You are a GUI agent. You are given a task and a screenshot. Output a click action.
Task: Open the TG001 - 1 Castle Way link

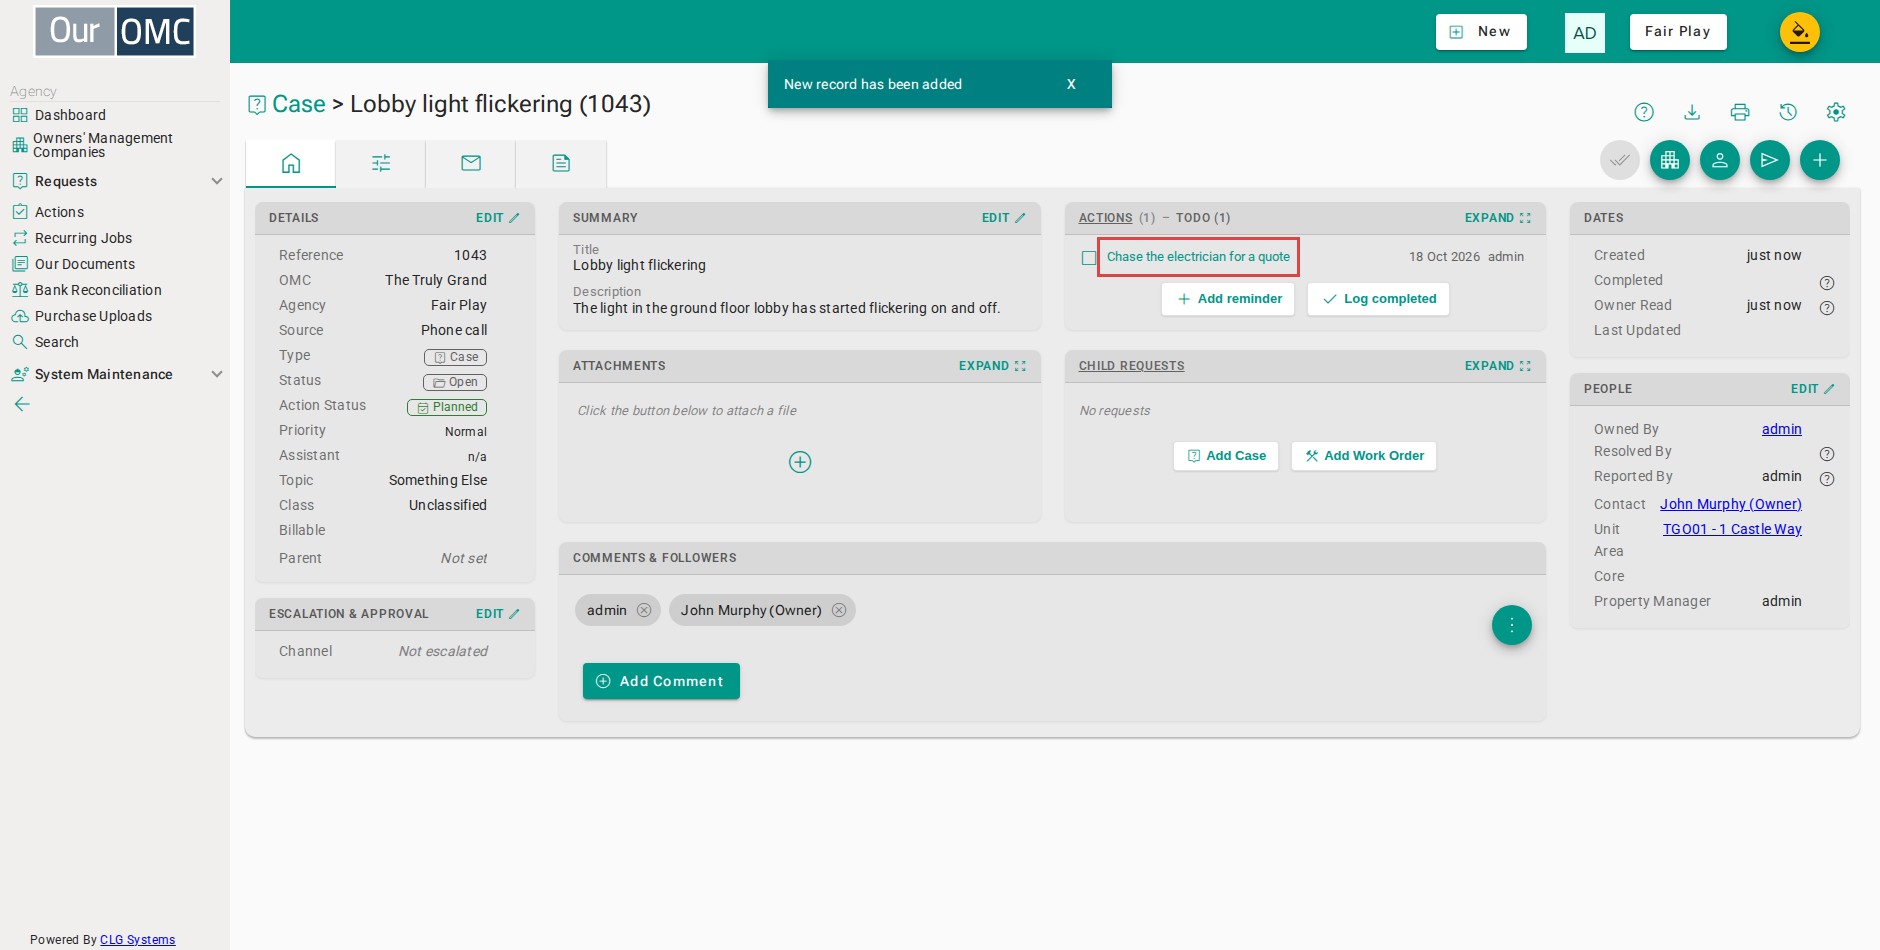[x=1732, y=529]
